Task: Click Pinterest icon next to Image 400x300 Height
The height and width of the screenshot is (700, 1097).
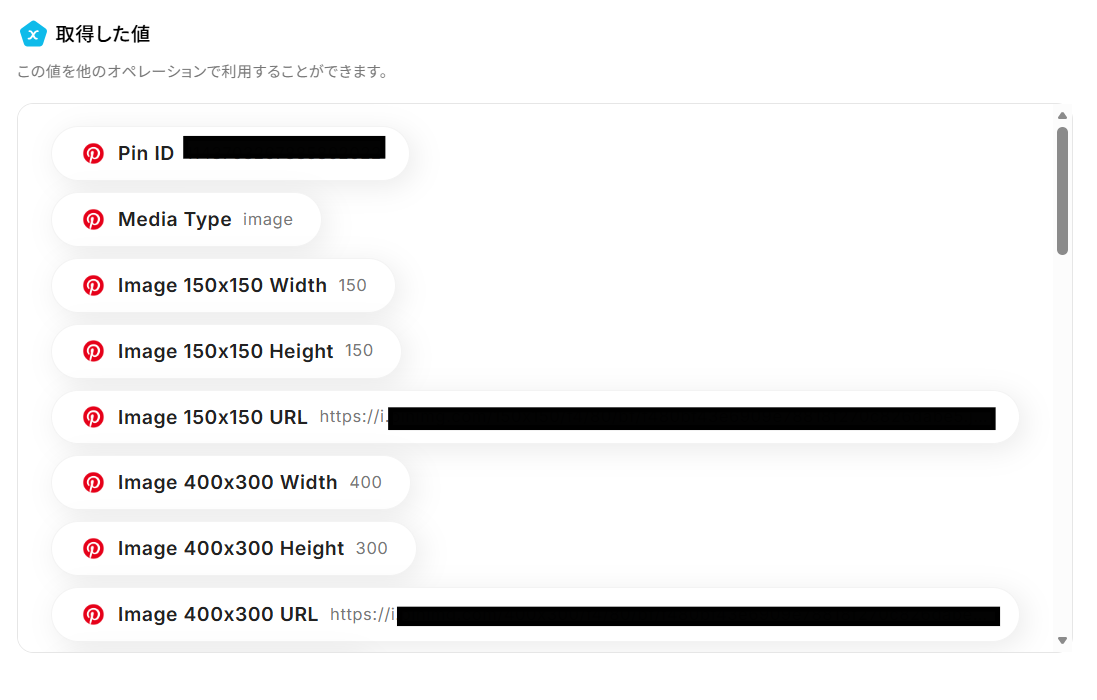Action: (x=93, y=548)
